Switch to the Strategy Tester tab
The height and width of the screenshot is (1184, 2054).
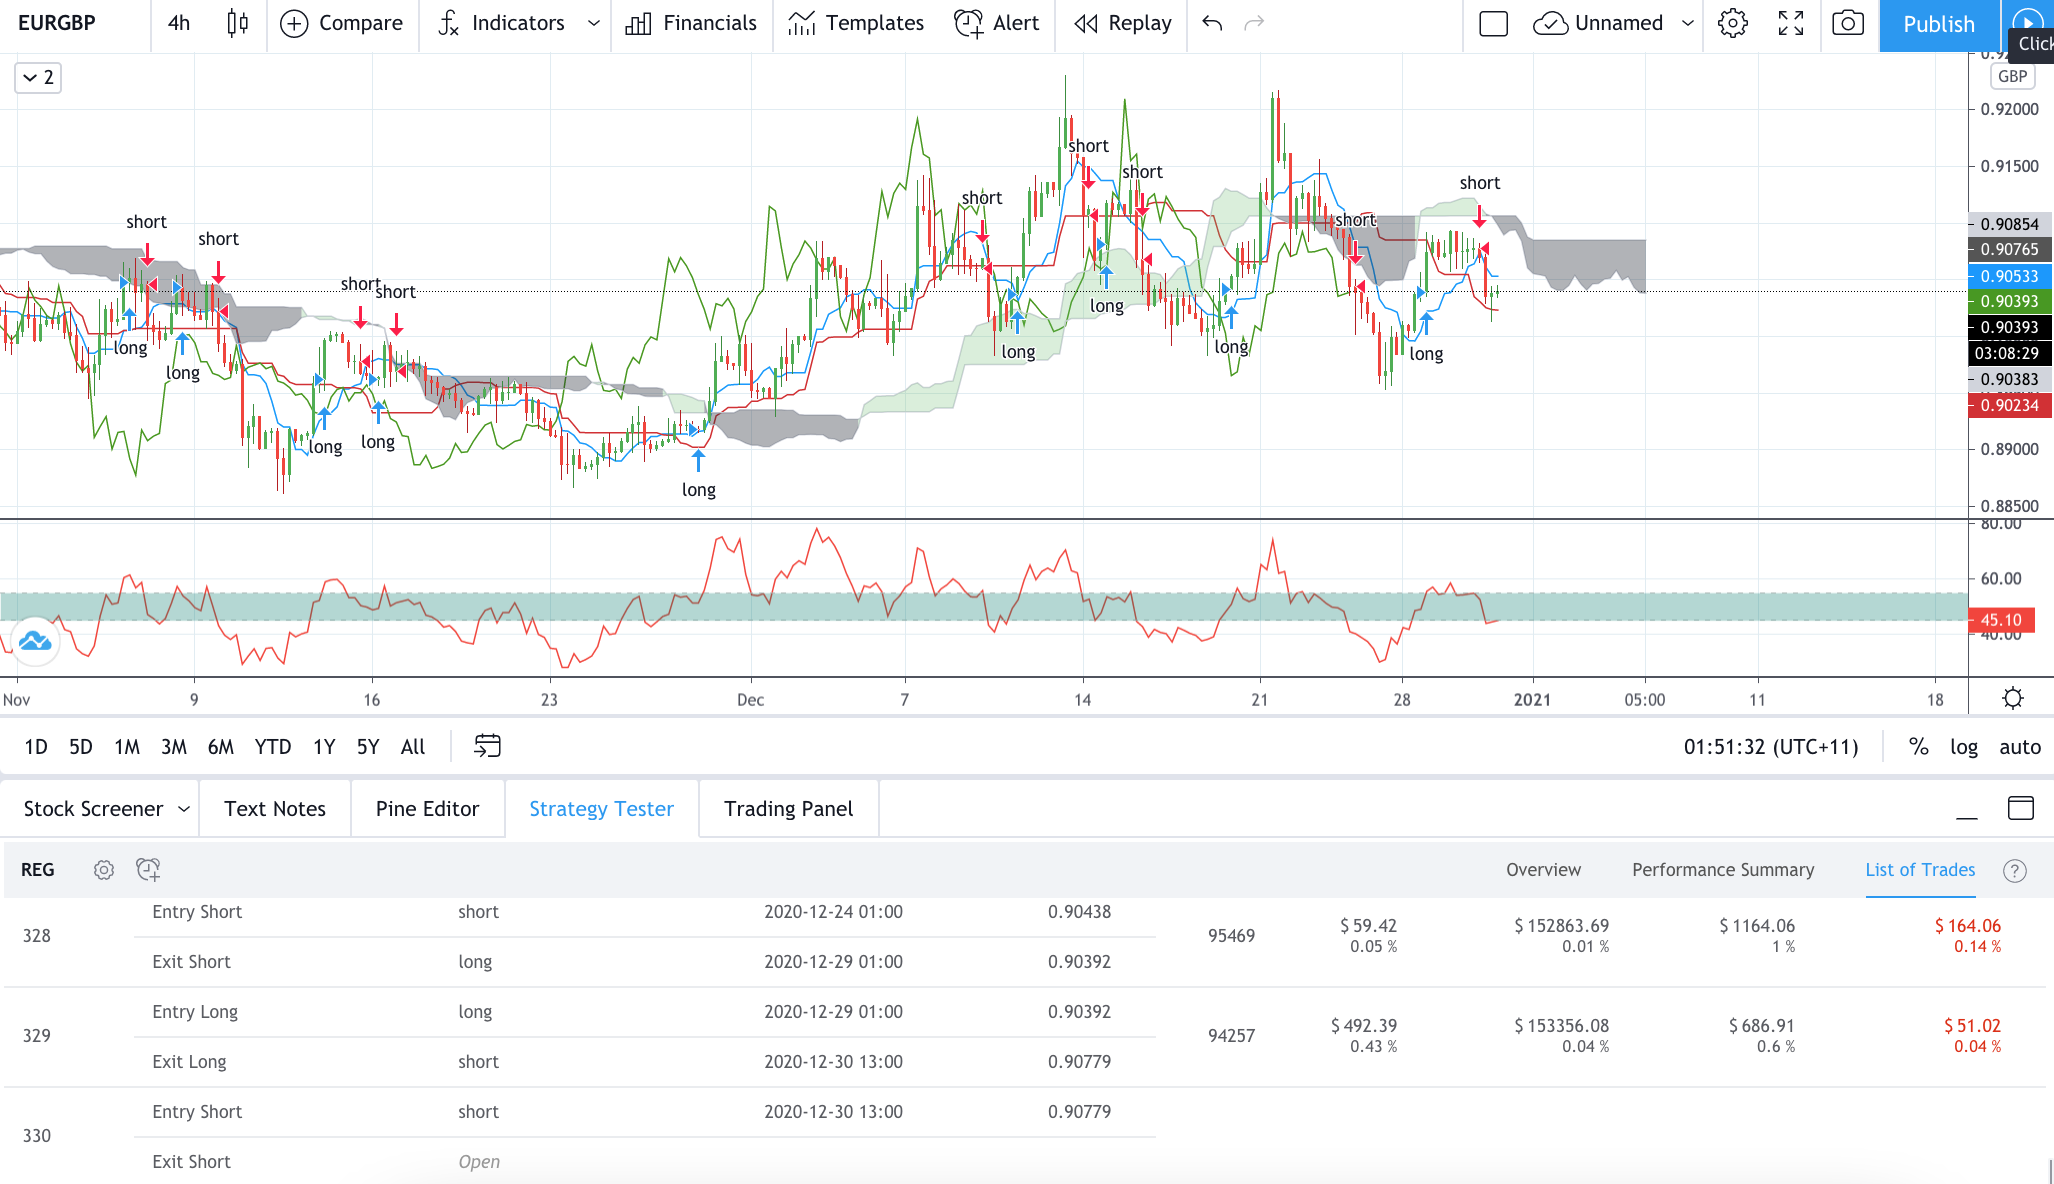601,809
